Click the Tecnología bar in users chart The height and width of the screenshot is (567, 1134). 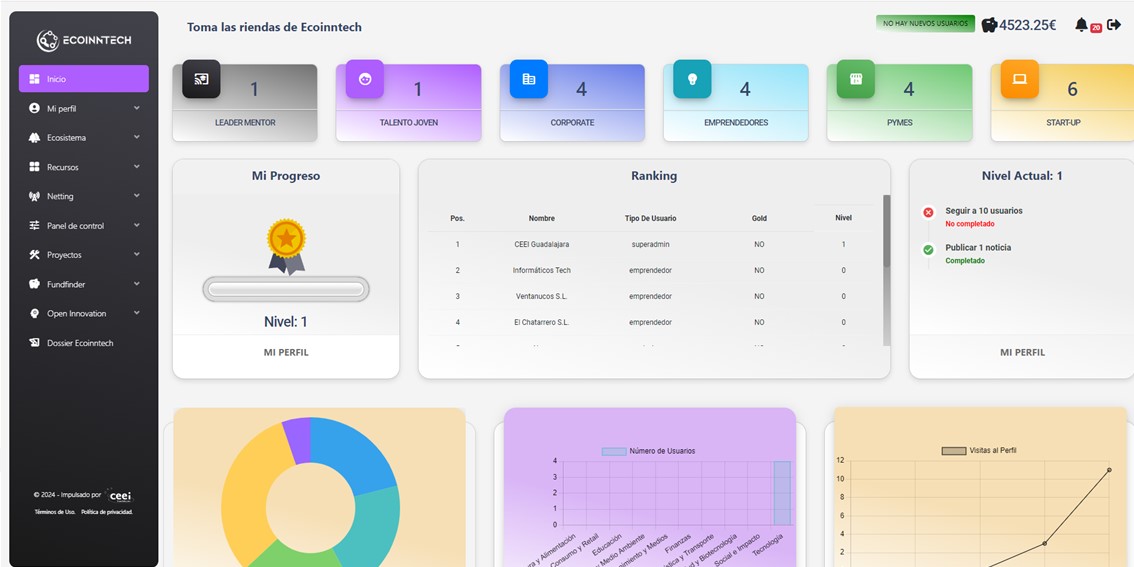pyautogui.click(x=782, y=493)
